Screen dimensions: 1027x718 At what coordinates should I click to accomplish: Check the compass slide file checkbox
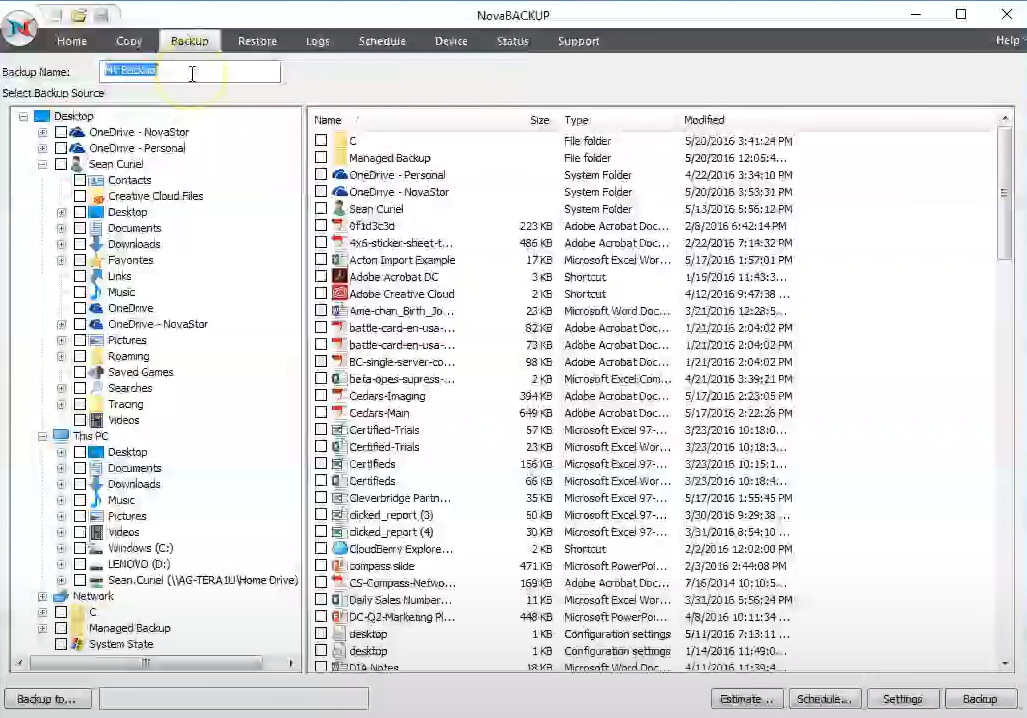coord(321,565)
